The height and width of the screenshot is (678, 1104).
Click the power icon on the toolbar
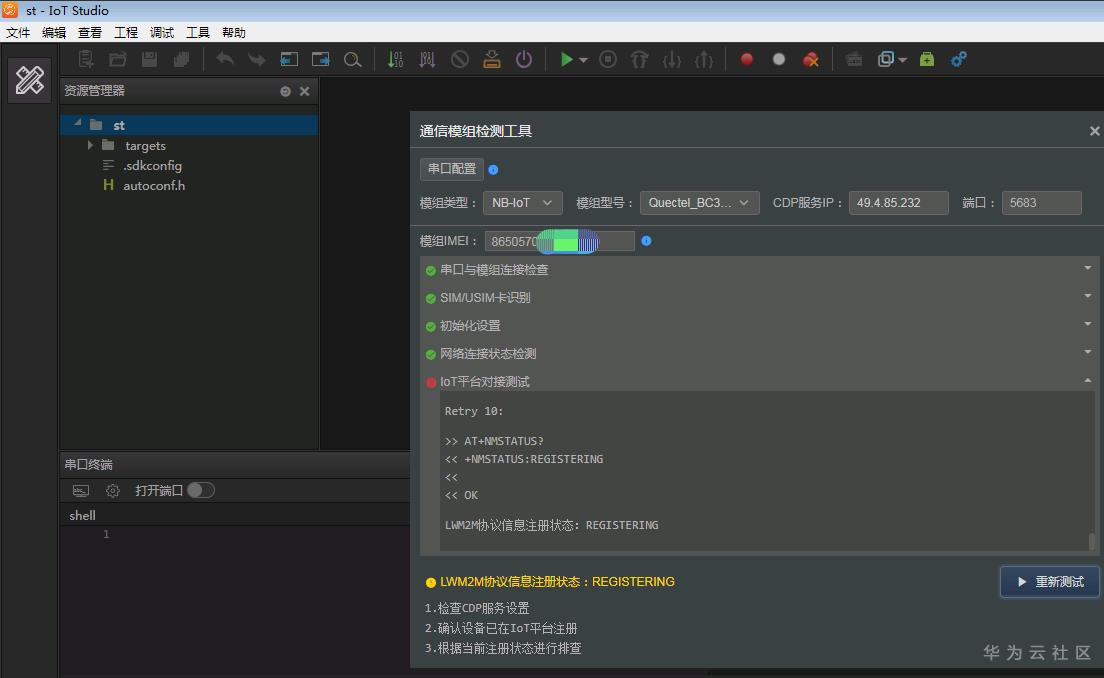tap(524, 59)
